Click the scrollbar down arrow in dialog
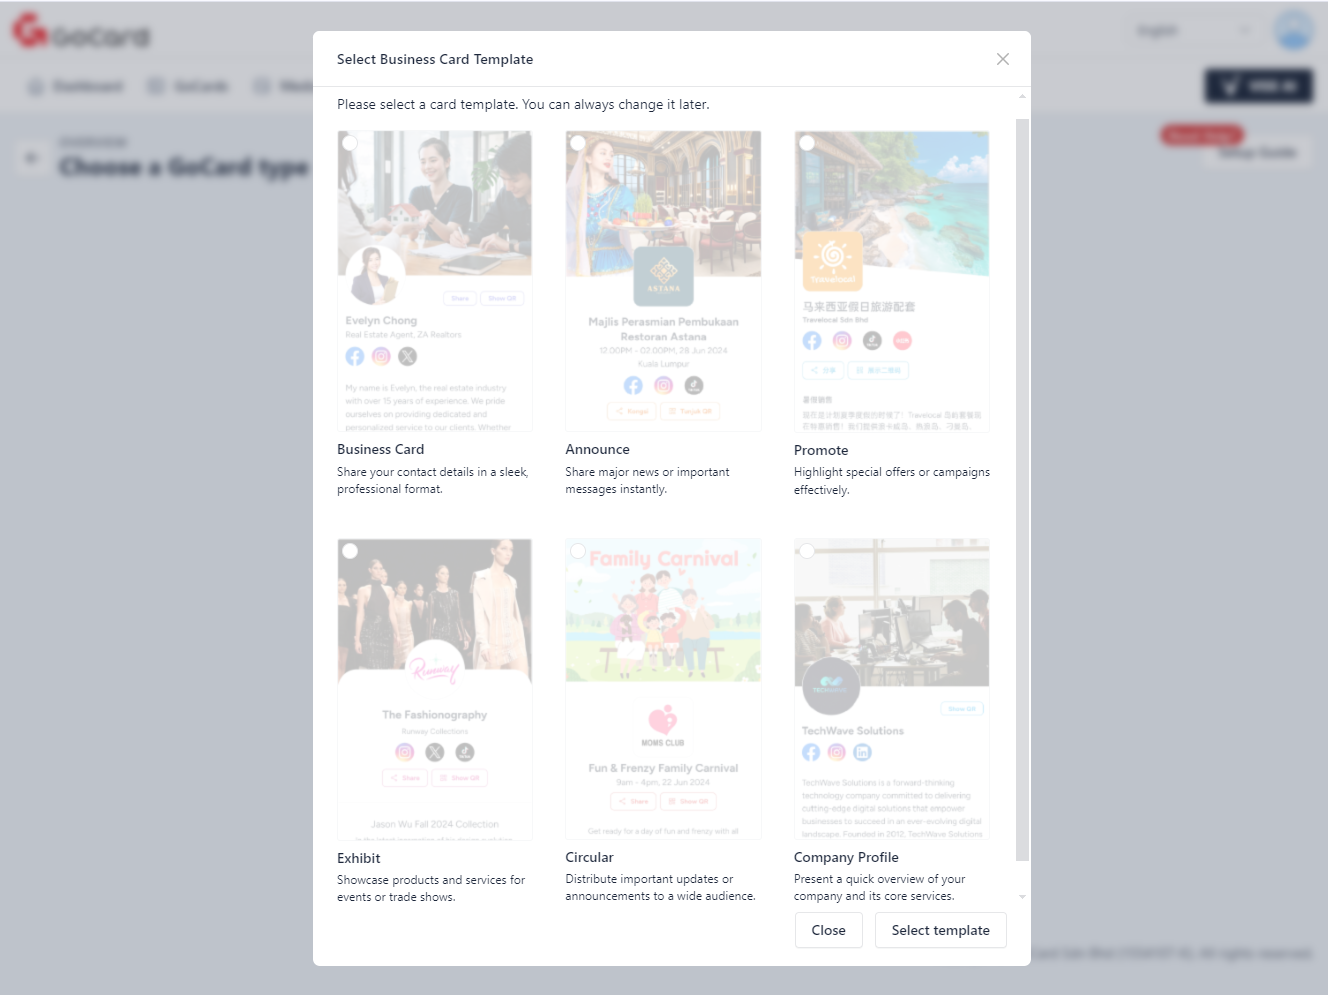This screenshot has height=995, width=1328. coord(1022,897)
